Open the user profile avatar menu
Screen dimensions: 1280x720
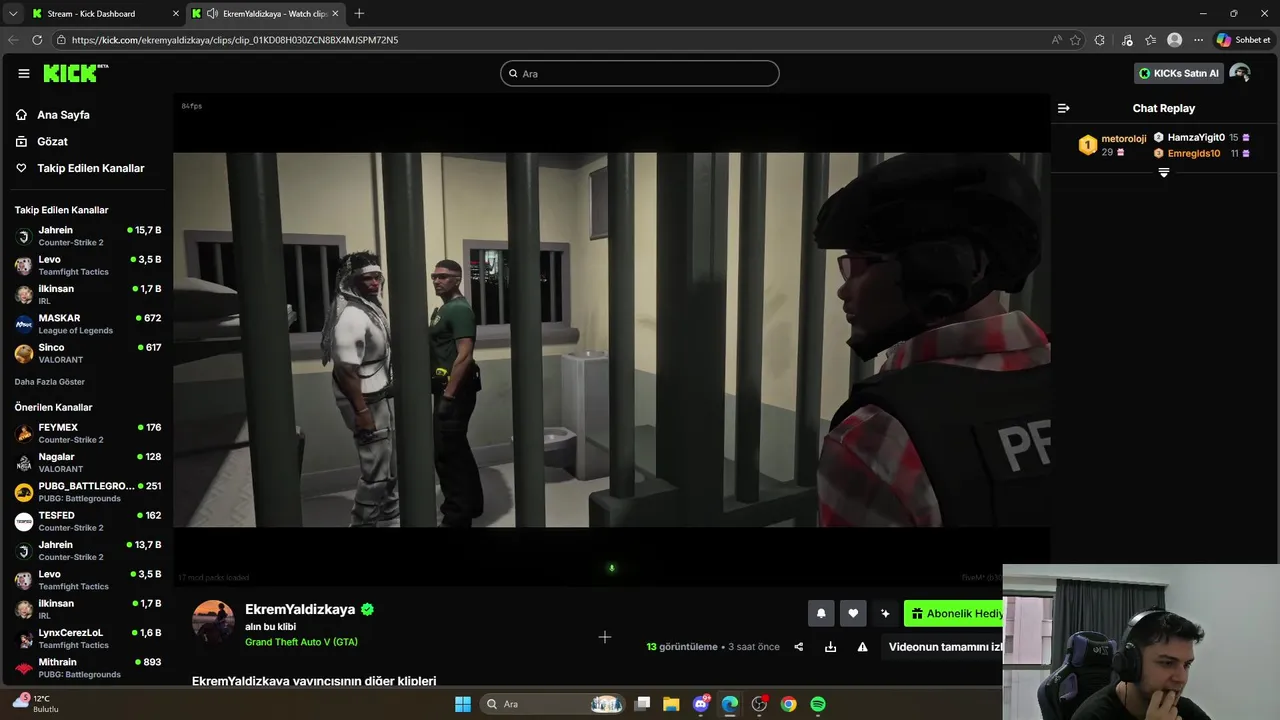1240,73
